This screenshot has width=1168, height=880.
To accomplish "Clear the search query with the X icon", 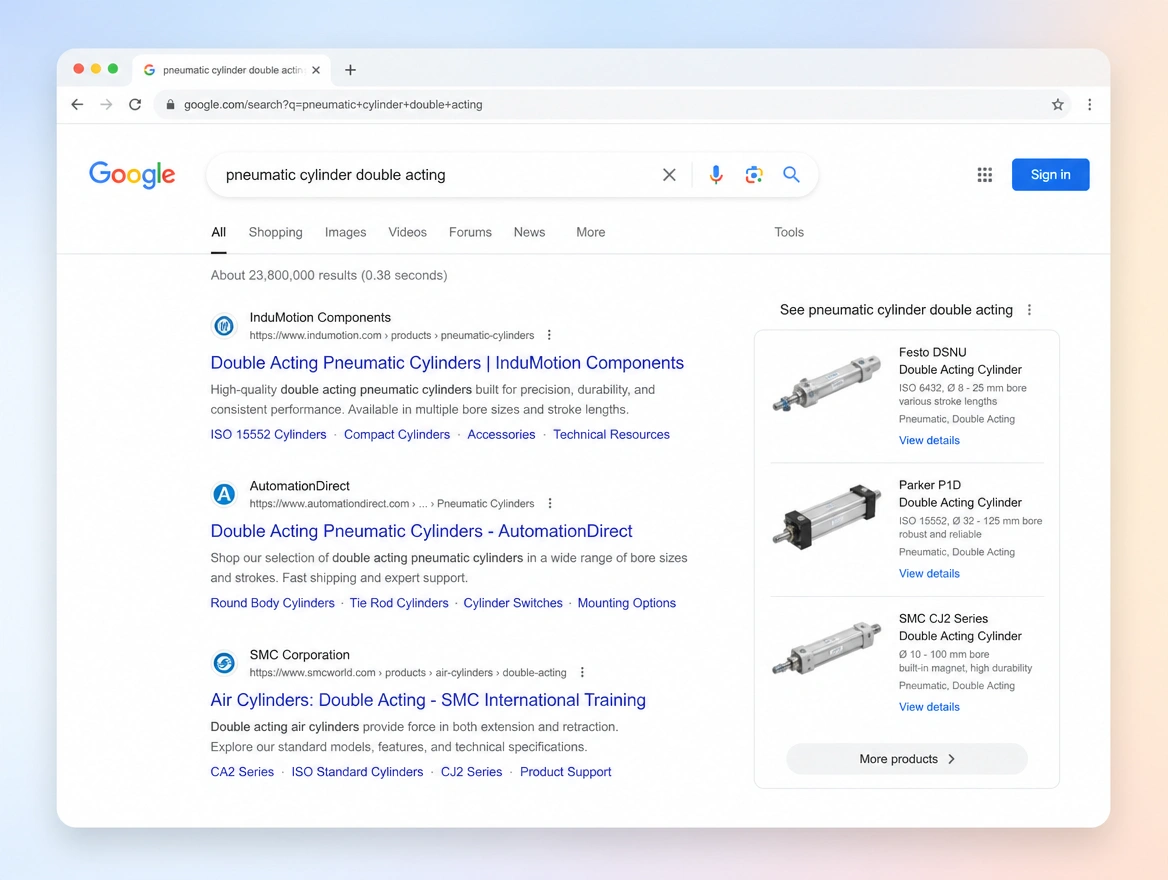I will point(669,174).
